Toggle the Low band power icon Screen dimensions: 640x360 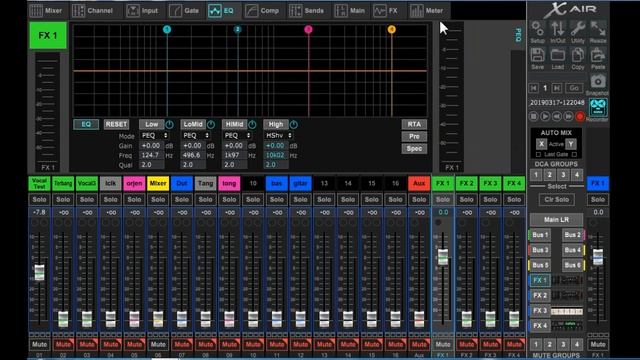pos(169,124)
